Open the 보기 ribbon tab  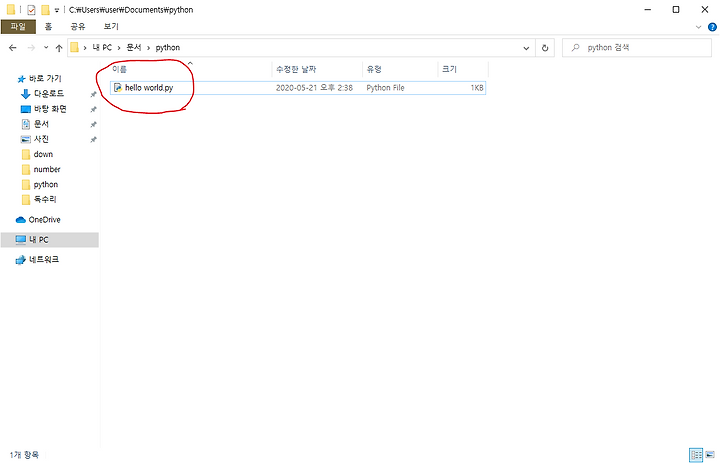click(111, 27)
